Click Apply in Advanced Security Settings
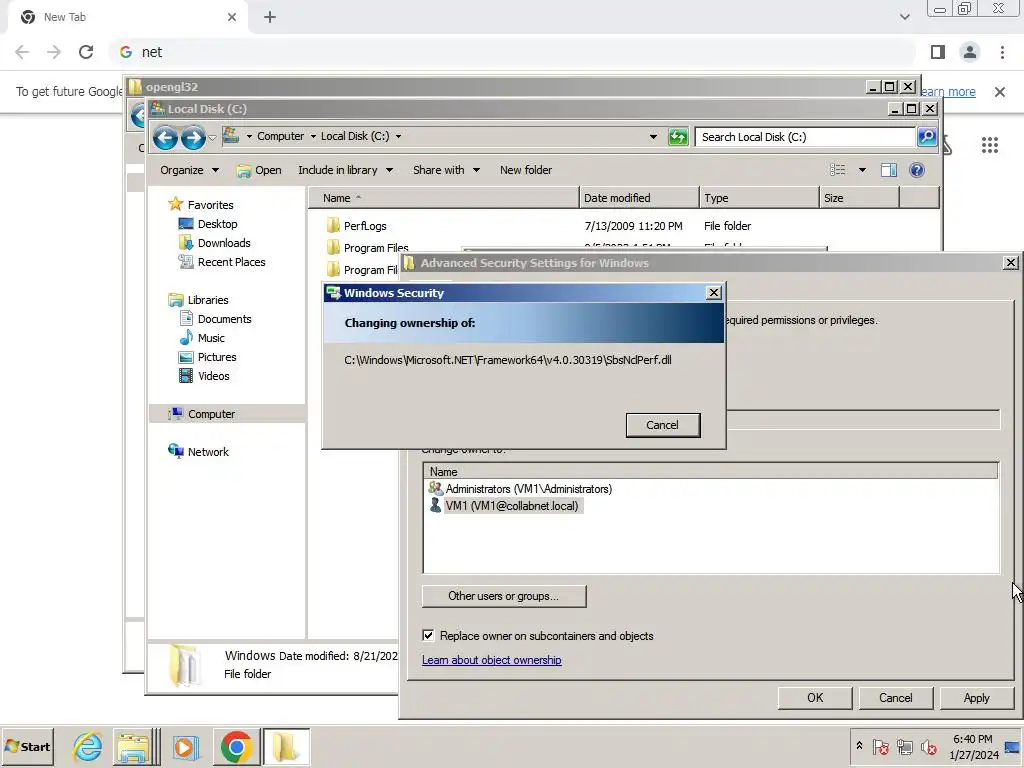This screenshot has height=768, width=1024. [x=976, y=698]
